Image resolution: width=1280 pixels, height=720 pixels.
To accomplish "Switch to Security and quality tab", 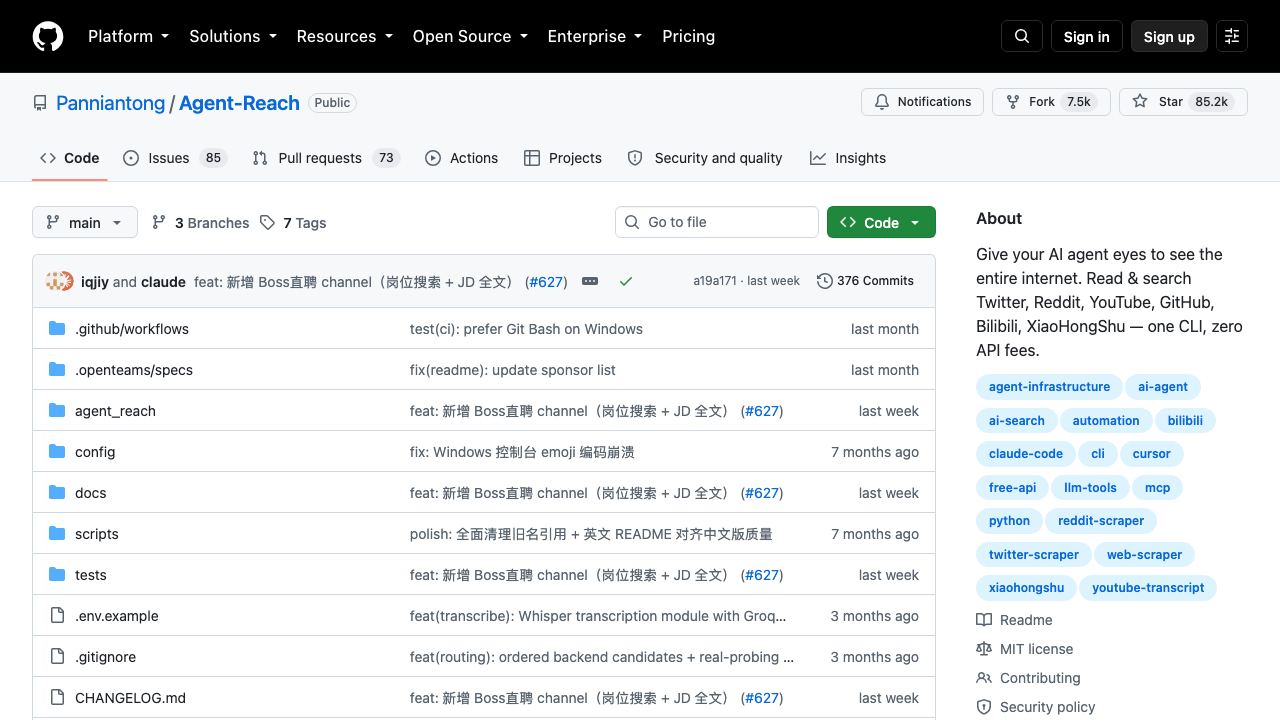I will click(705, 158).
